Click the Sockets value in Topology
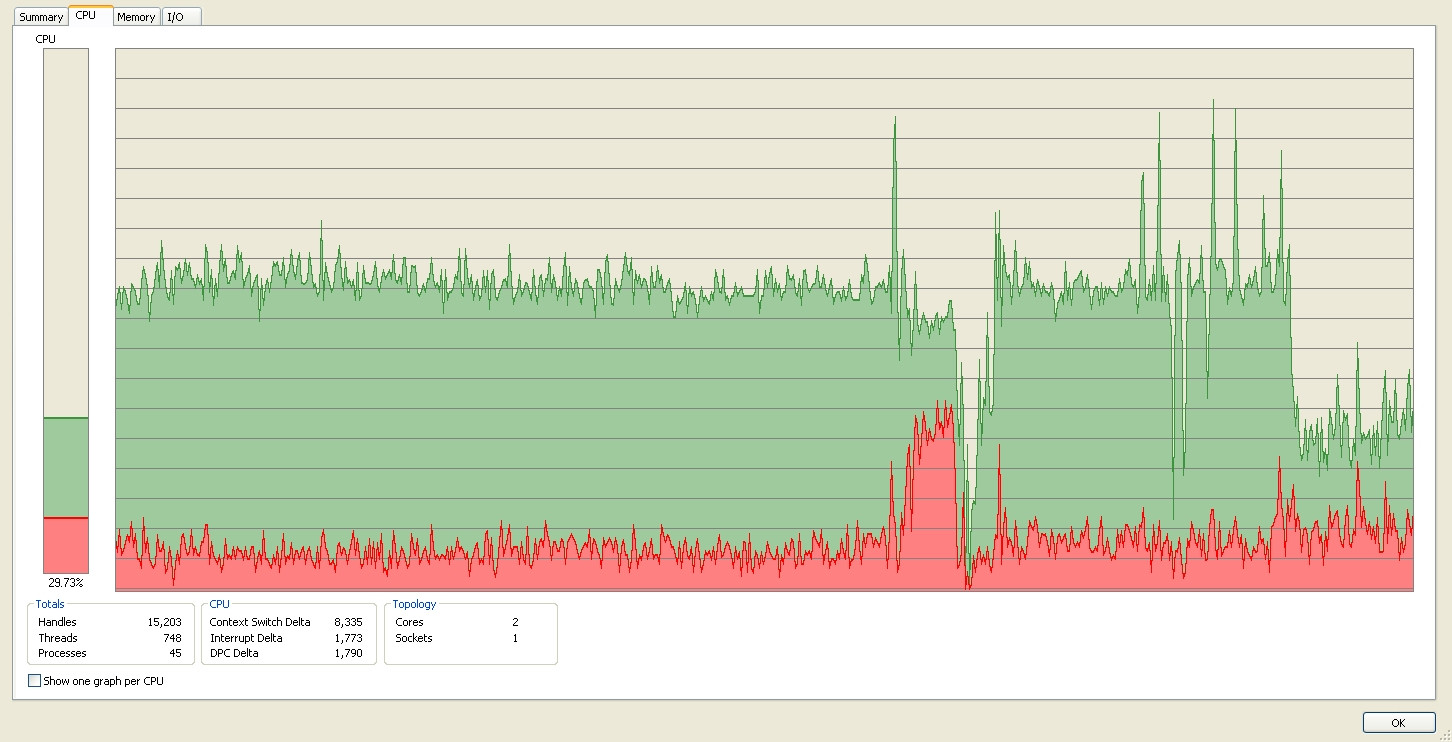The height and width of the screenshot is (742, 1452). pyautogui.click(x=515, y=638)
